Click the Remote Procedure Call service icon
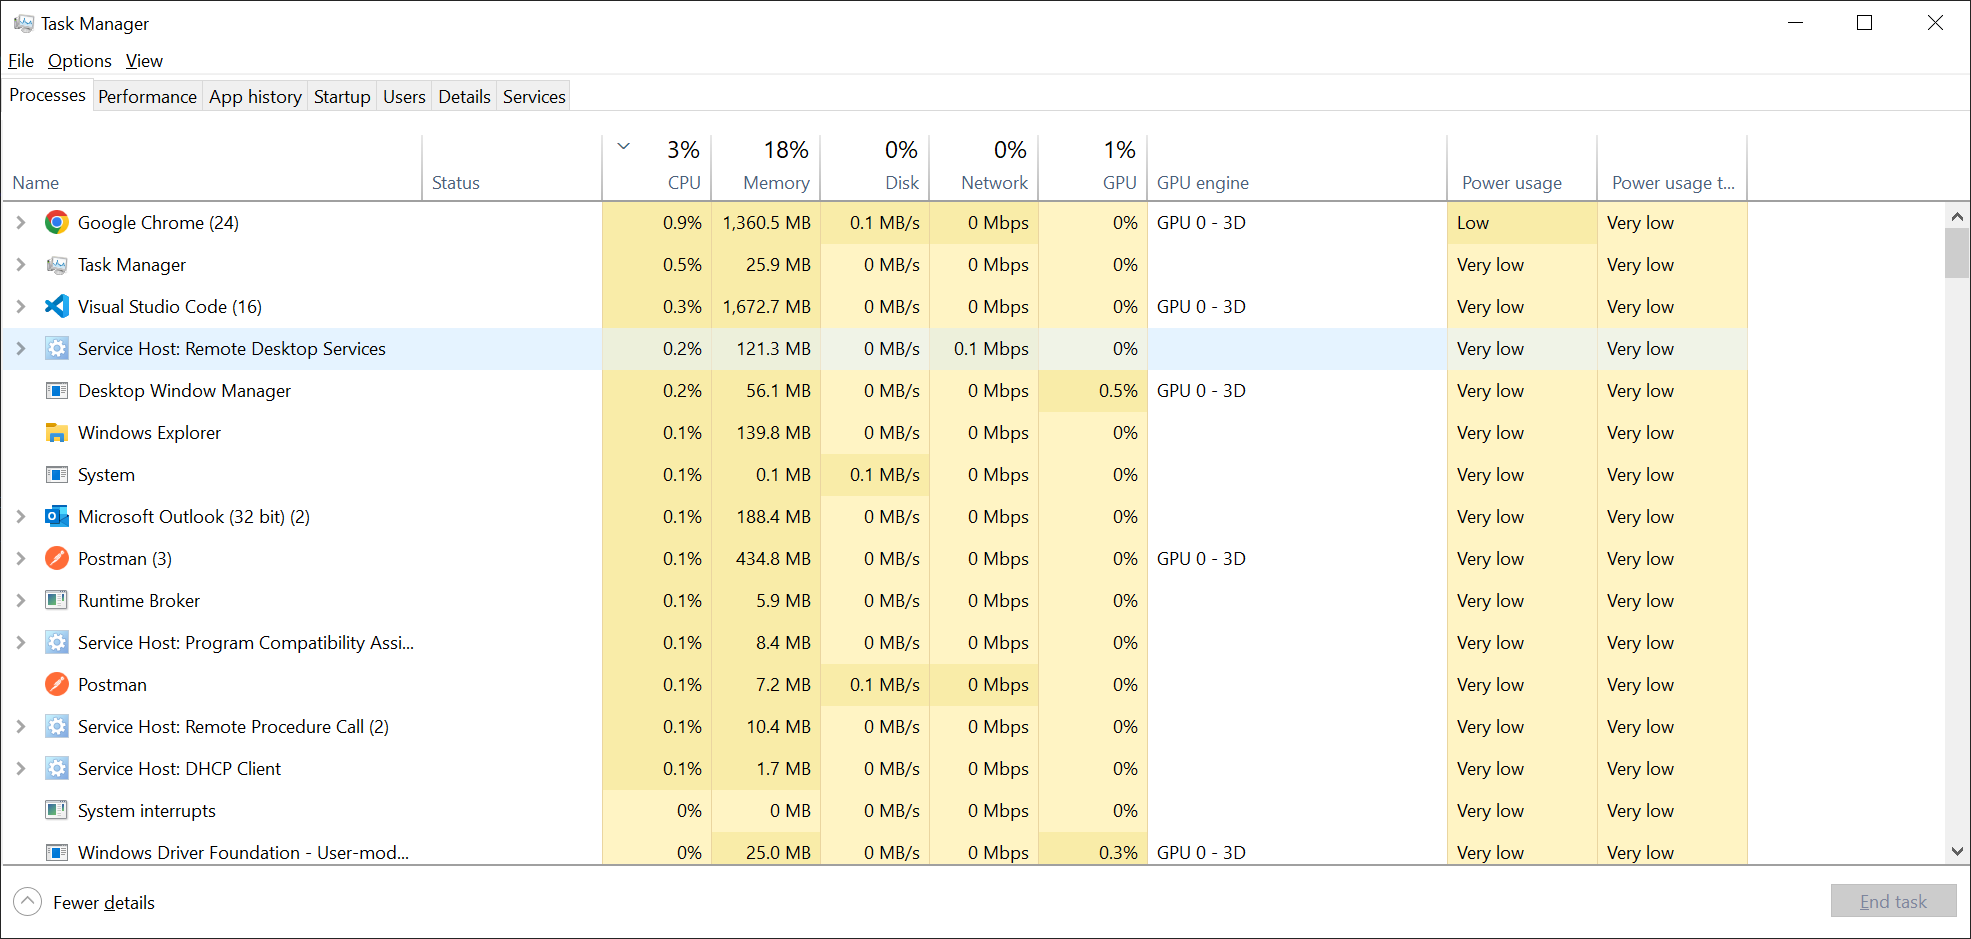 pos(57,726)
